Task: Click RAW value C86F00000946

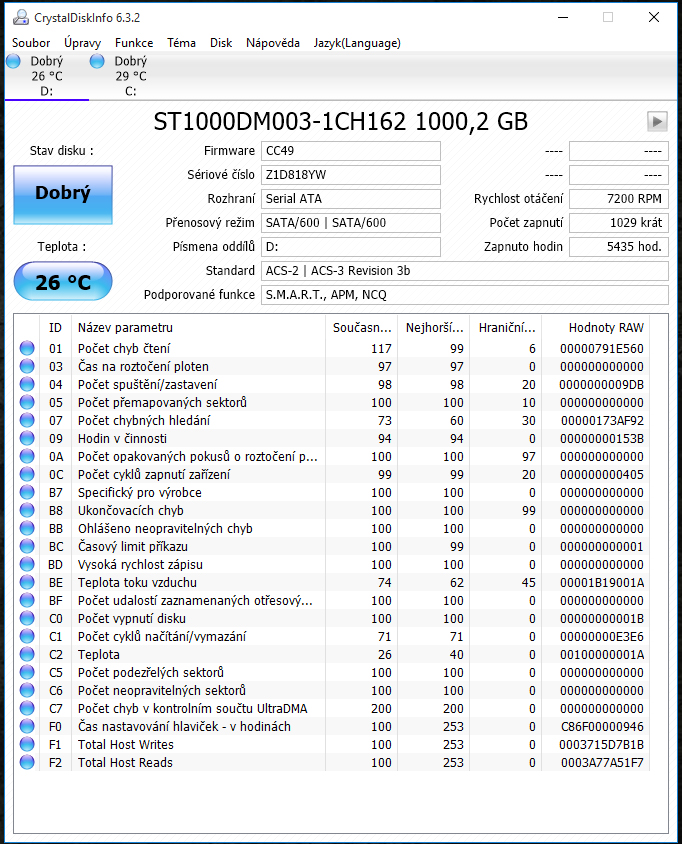Action: point(602,727)
